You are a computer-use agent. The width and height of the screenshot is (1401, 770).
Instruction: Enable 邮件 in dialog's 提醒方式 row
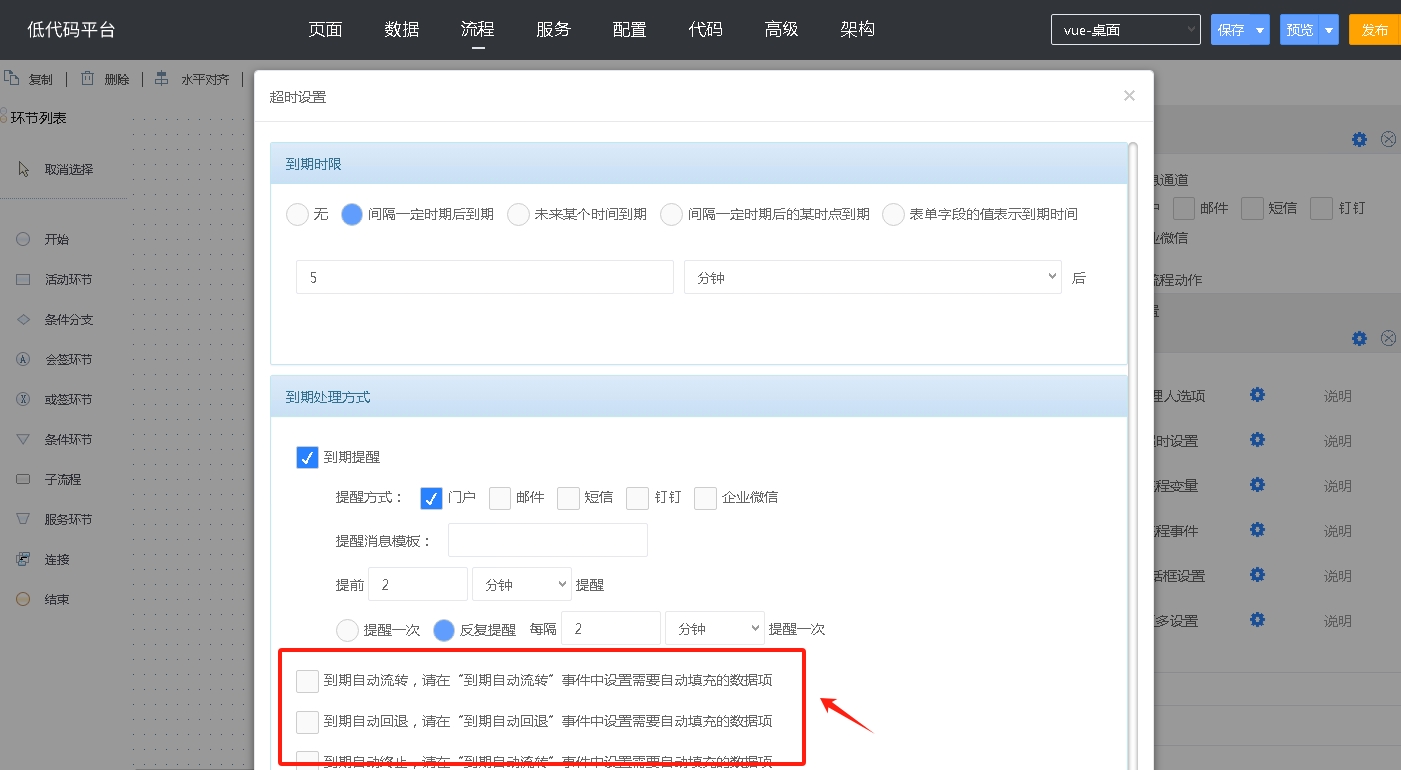tap(500, 497)
